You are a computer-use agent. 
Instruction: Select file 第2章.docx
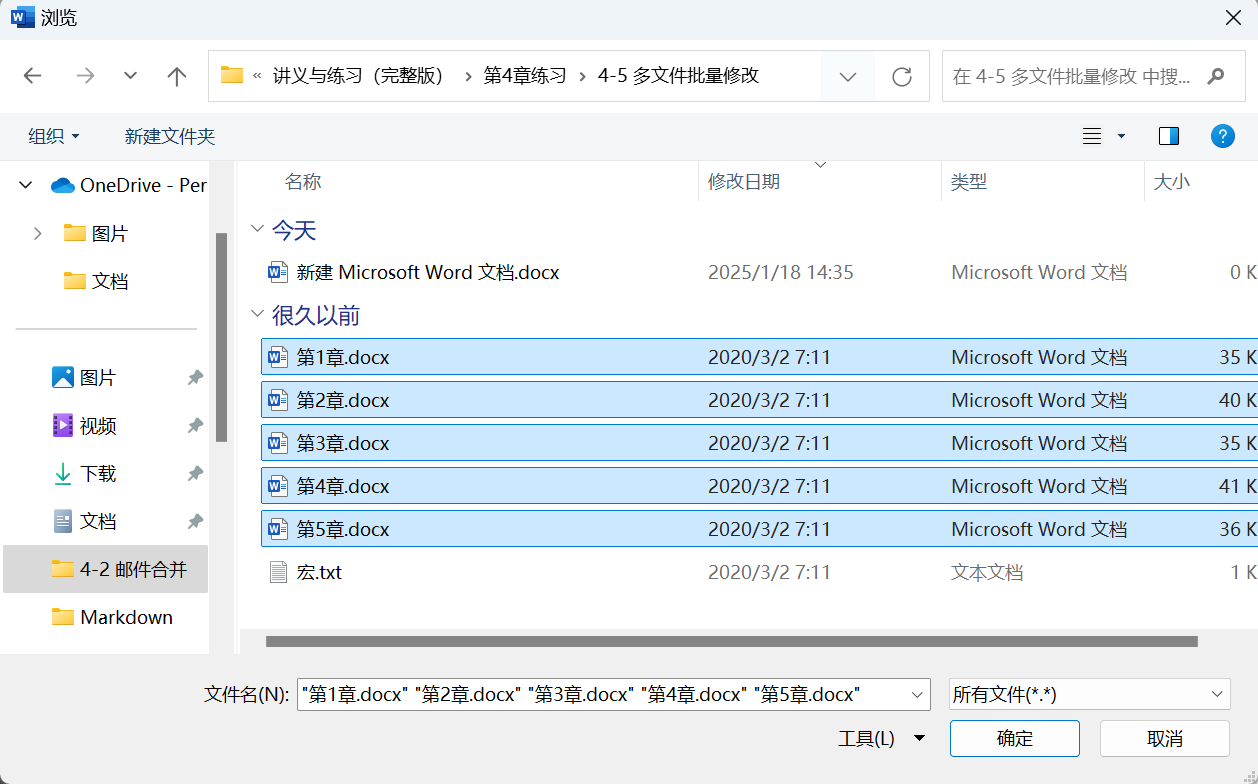click(x=759, y=400)
